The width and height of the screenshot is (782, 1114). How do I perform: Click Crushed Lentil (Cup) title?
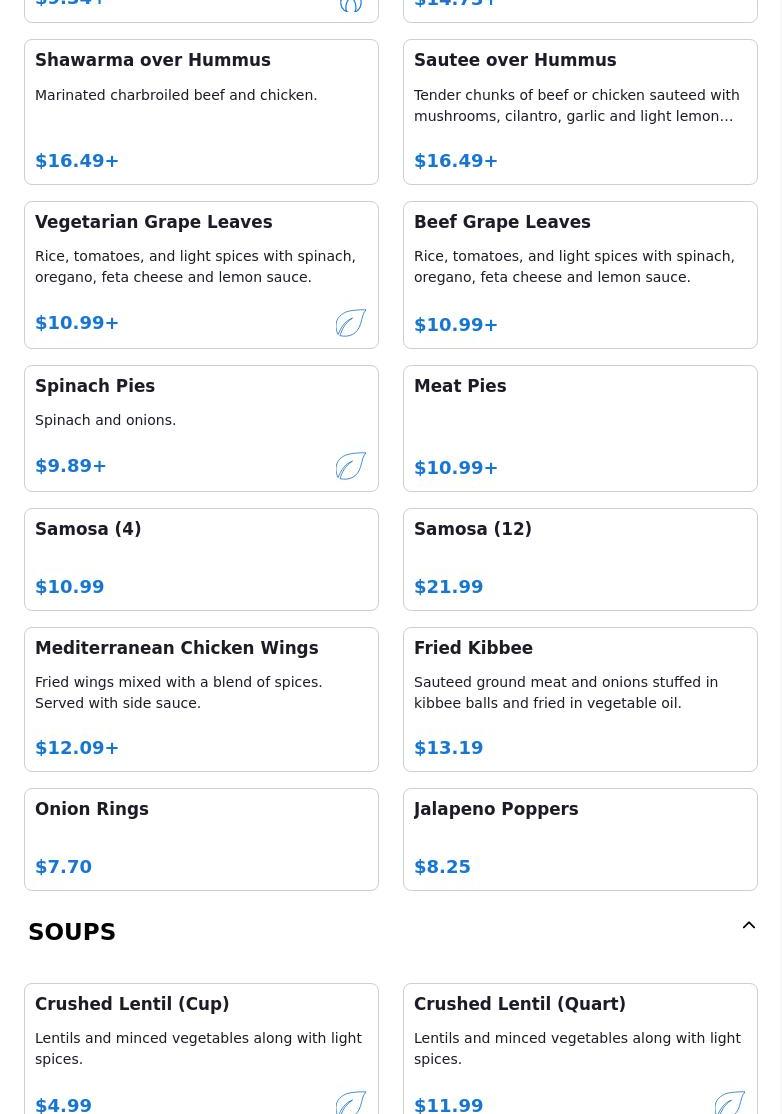point(132,1004)
